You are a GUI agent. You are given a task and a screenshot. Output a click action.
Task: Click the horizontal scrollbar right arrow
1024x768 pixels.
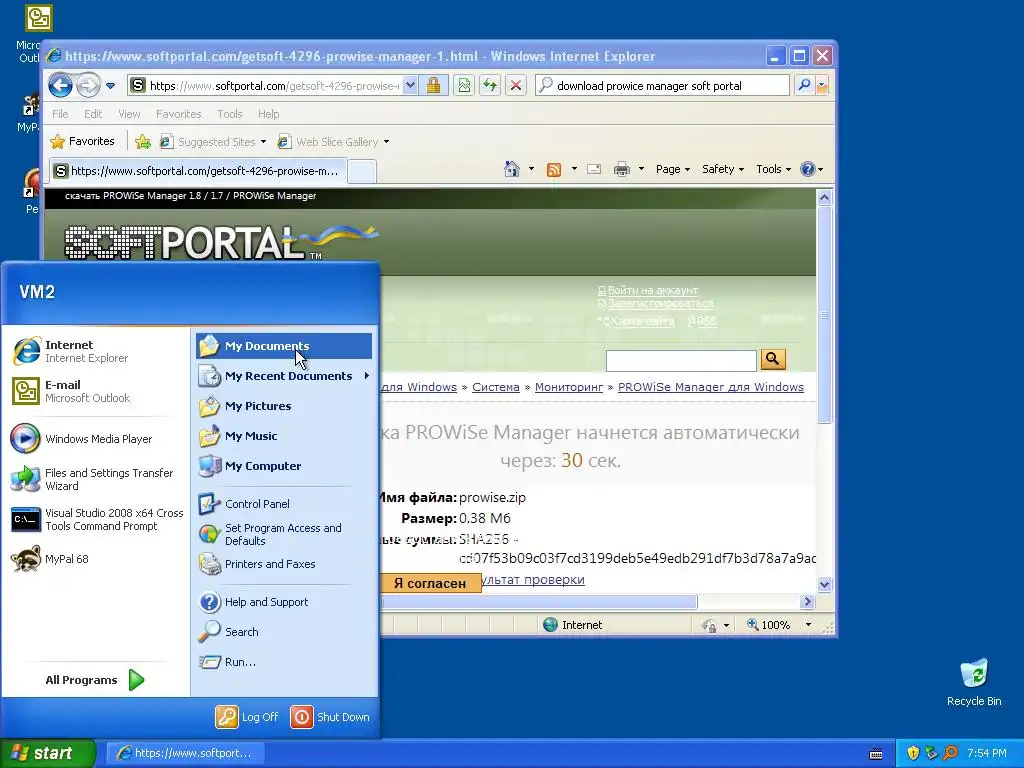tap(807, 601)
